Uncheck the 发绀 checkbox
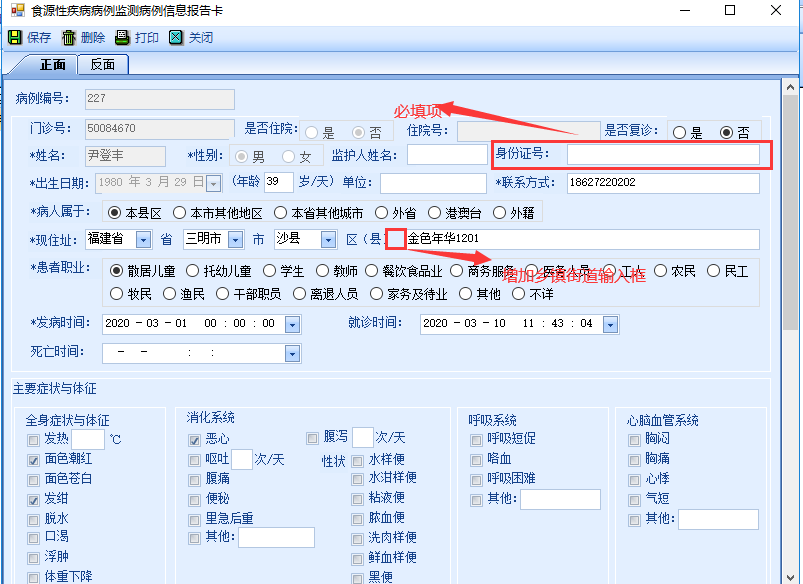The width and height of the screenshot is (803, 584). coord(34,500)
